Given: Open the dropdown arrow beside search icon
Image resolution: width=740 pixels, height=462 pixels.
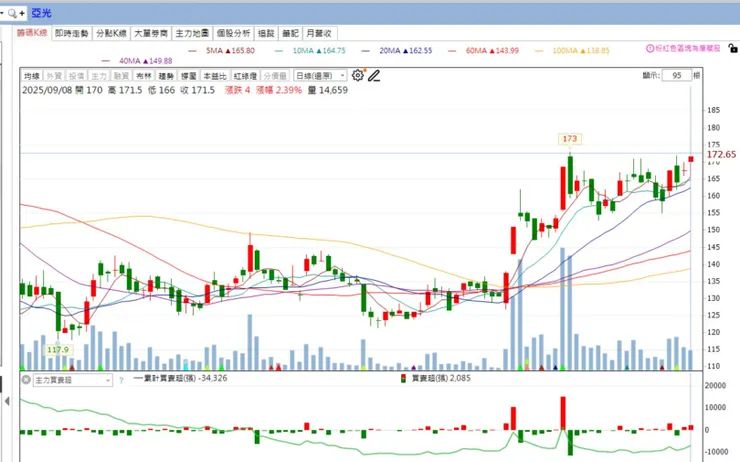Looking at the screenshot, I should pyautogui.click(x=2, y=13).
